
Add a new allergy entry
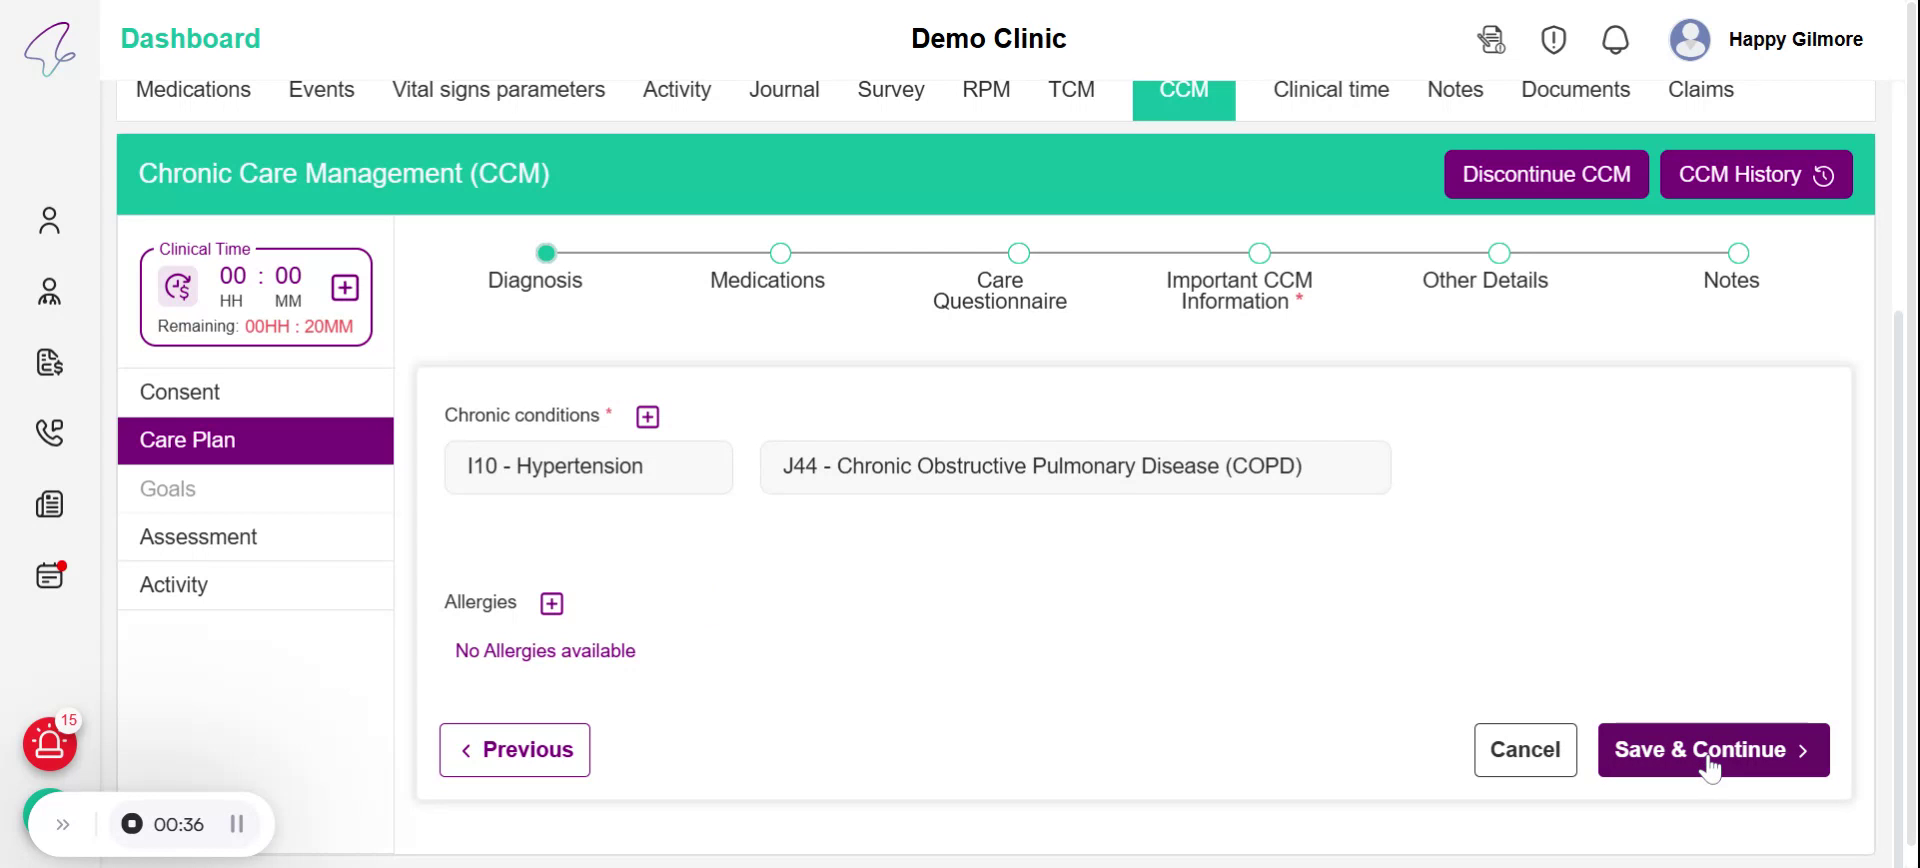point(552,604)
